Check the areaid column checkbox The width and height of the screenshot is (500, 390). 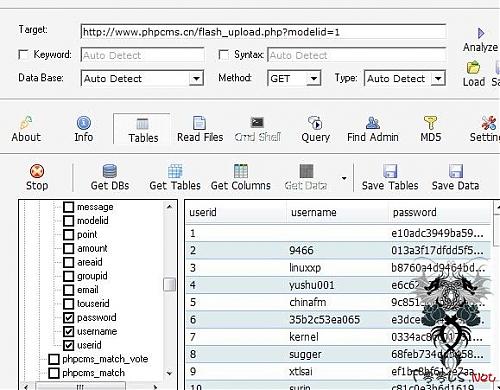click(x=68, y=262)
